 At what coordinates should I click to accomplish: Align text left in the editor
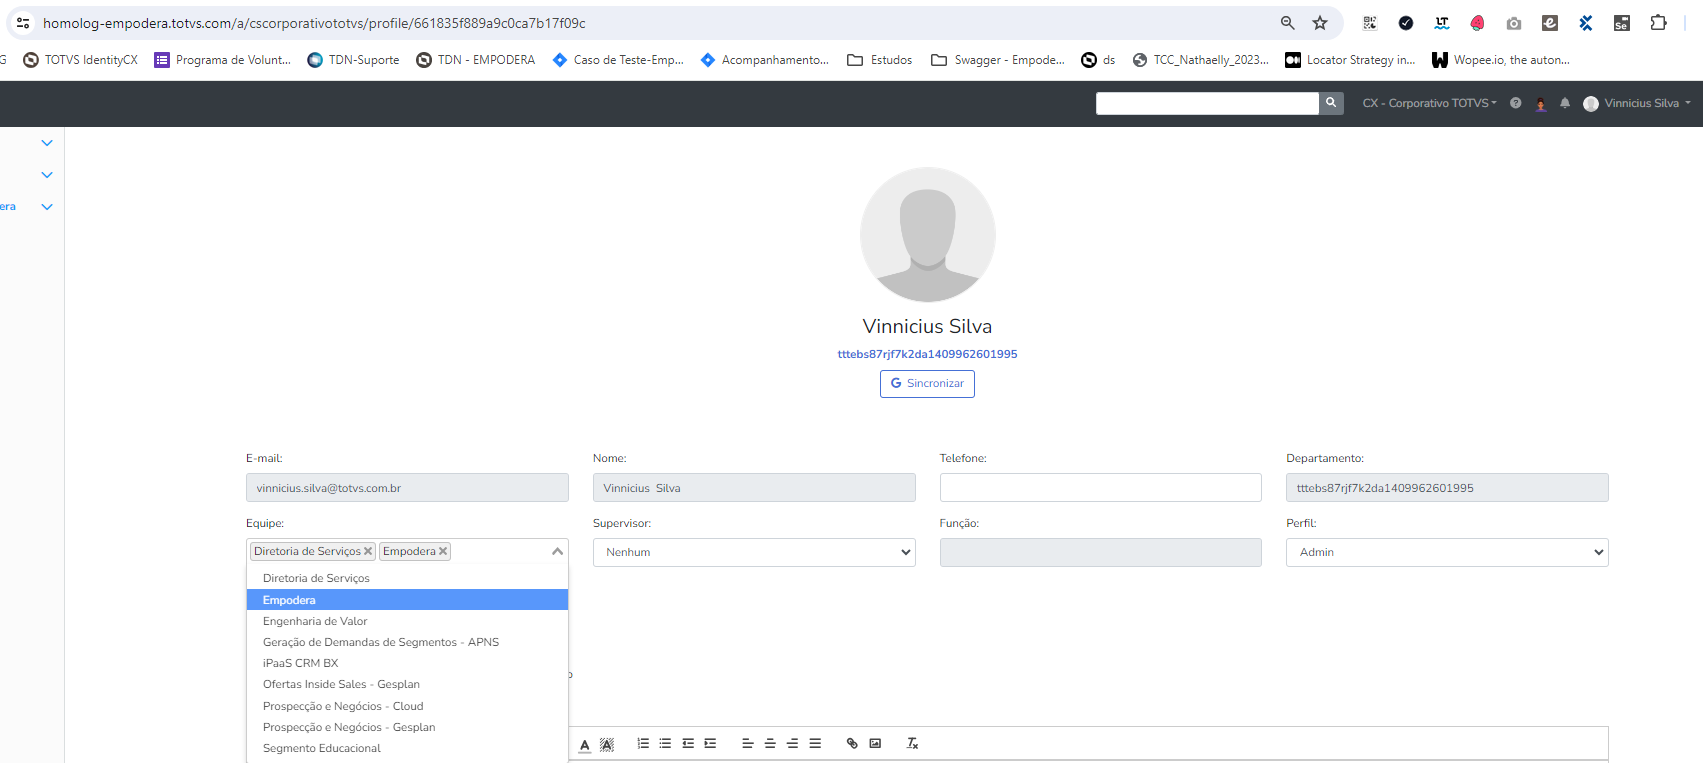pyautogui.click(x=747, y=743)
